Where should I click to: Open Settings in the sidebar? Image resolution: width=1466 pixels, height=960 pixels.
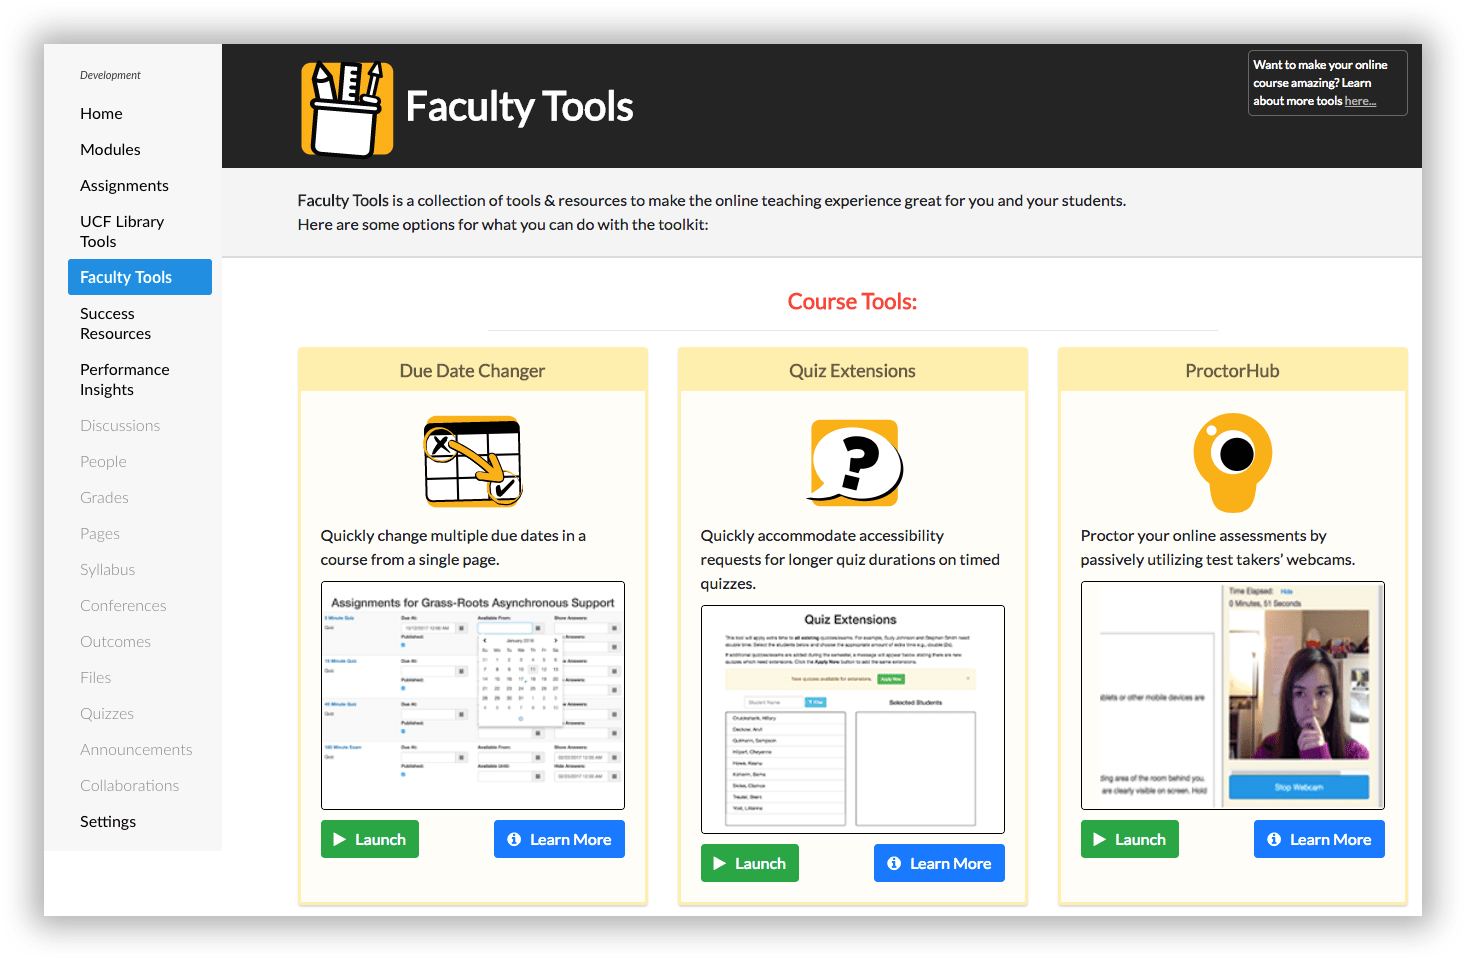point(108,822)
